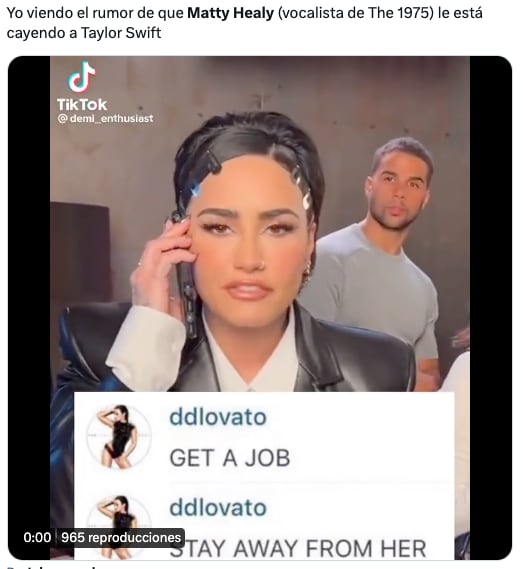Open the second ddlovato username link
Viewport: 523px width, 569px height.
218,508
